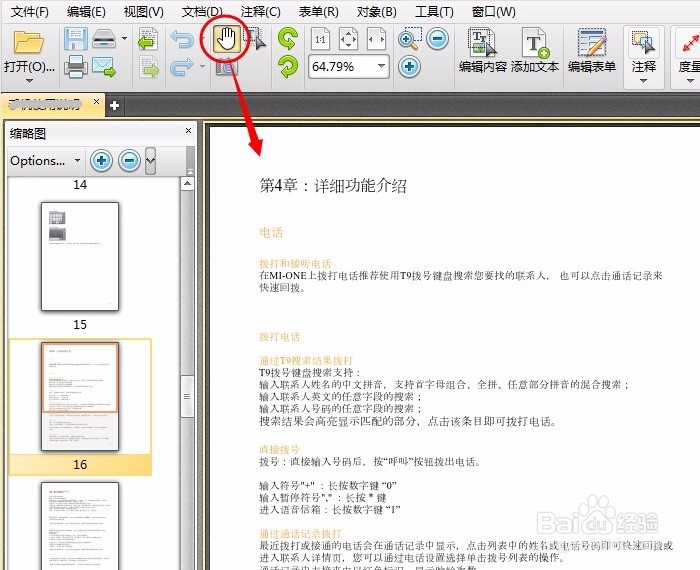Open a file with the folder icon
700x570 pixels.
click(29, 43)
